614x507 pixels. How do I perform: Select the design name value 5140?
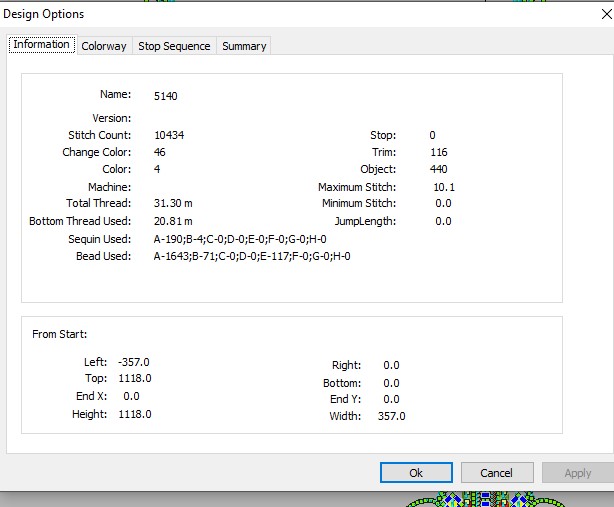tap(166, 96)
